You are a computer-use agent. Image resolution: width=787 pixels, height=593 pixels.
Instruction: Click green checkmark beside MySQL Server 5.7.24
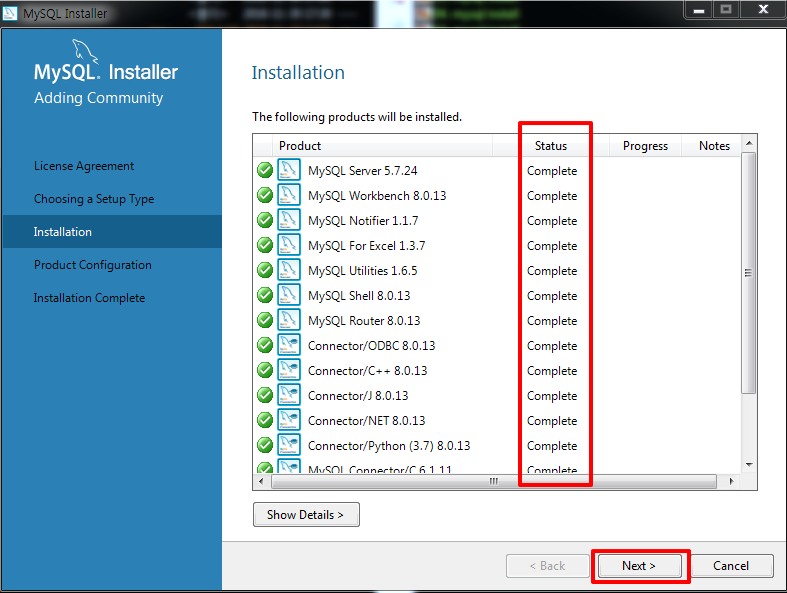coord(265,170)
